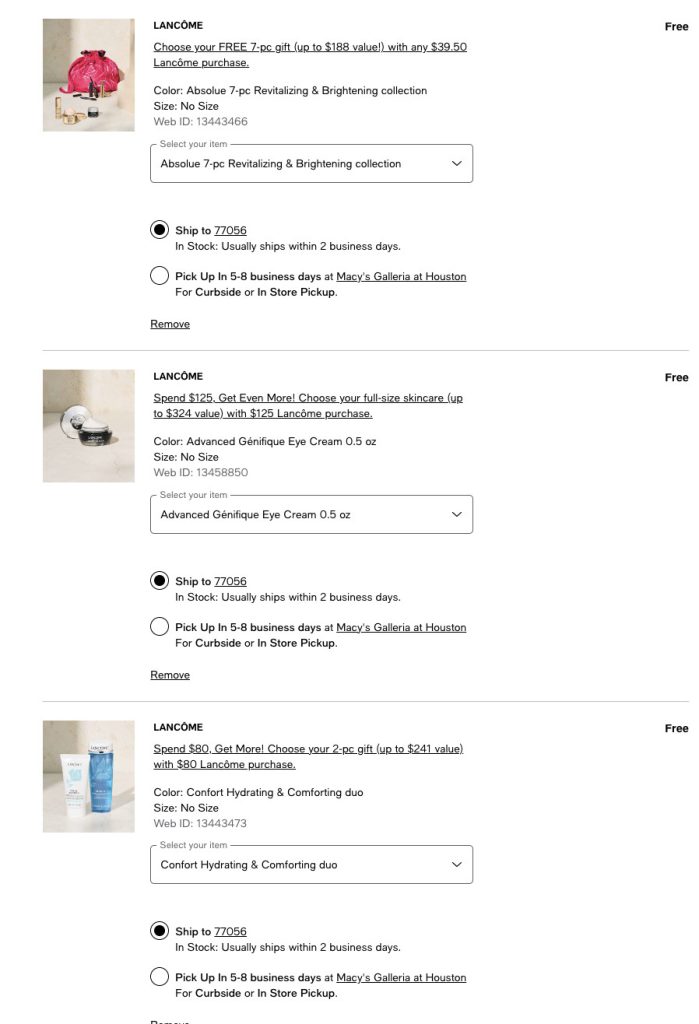The height and width of the screenshot is (1024, 699).
Task: Change the 77056 zip code for Absolue gift
Action: coord(230,231)
